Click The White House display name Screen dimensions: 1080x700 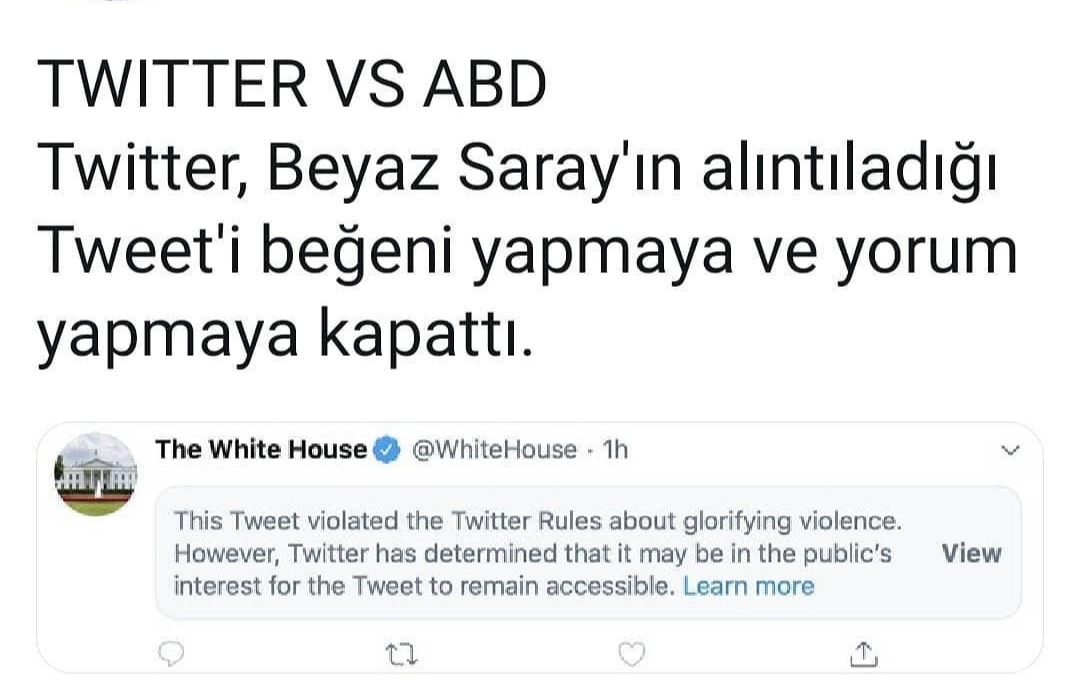tap(261, 450)
